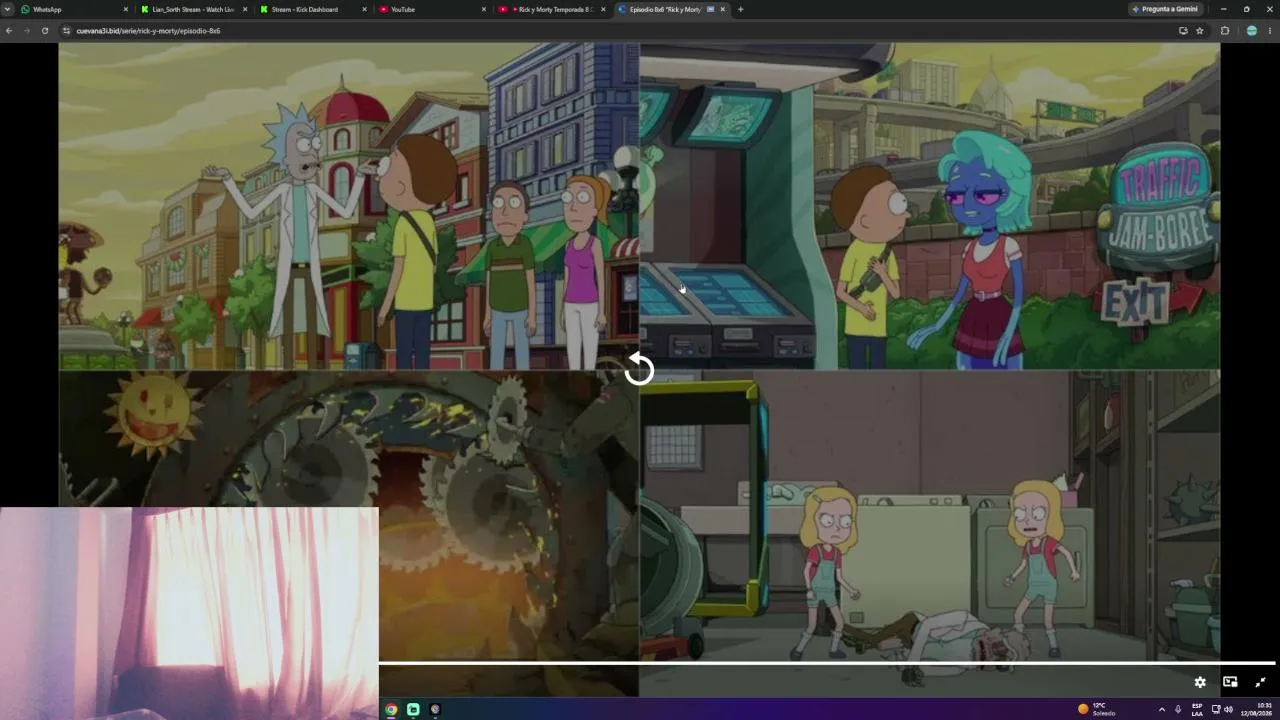This screenshot has height=720, width=1280.
Task: Show hidden system tray icons
Action: pyautogui.click(x=1161, y=709)
